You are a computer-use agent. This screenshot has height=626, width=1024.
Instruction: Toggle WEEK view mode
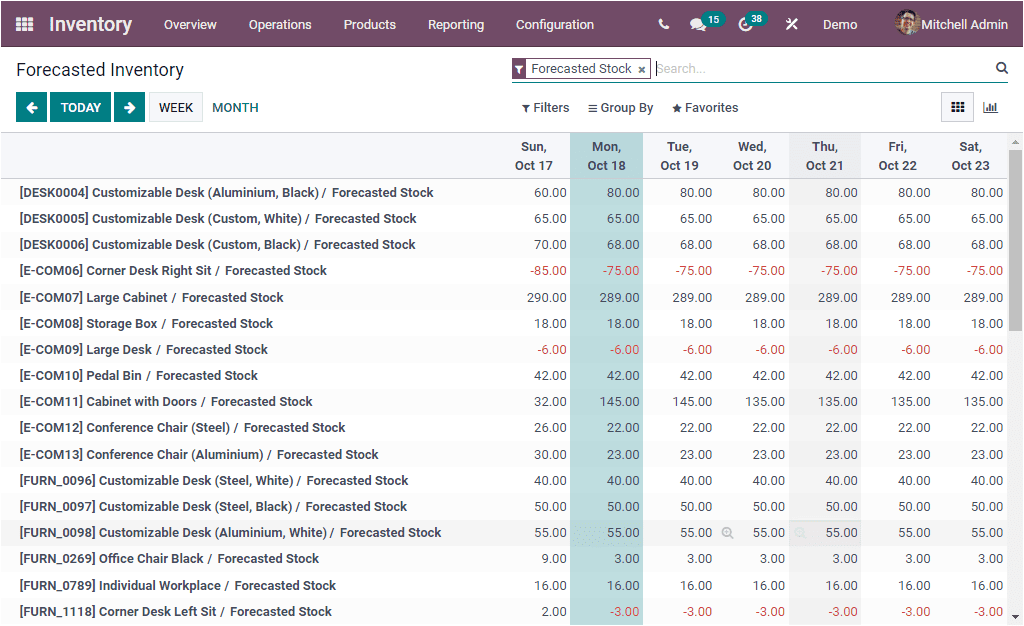pyautogui.click(x=175, y=107)
